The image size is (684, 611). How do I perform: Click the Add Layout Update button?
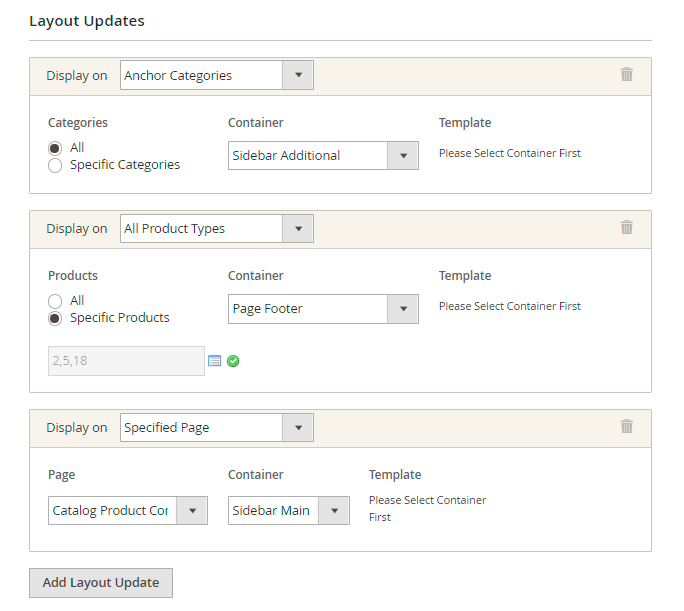(101, 583)
